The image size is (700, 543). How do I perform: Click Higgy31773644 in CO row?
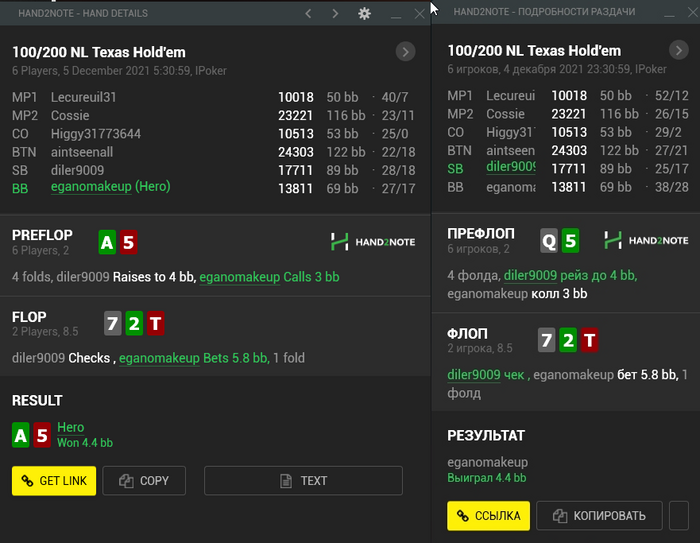click(96, 134)
